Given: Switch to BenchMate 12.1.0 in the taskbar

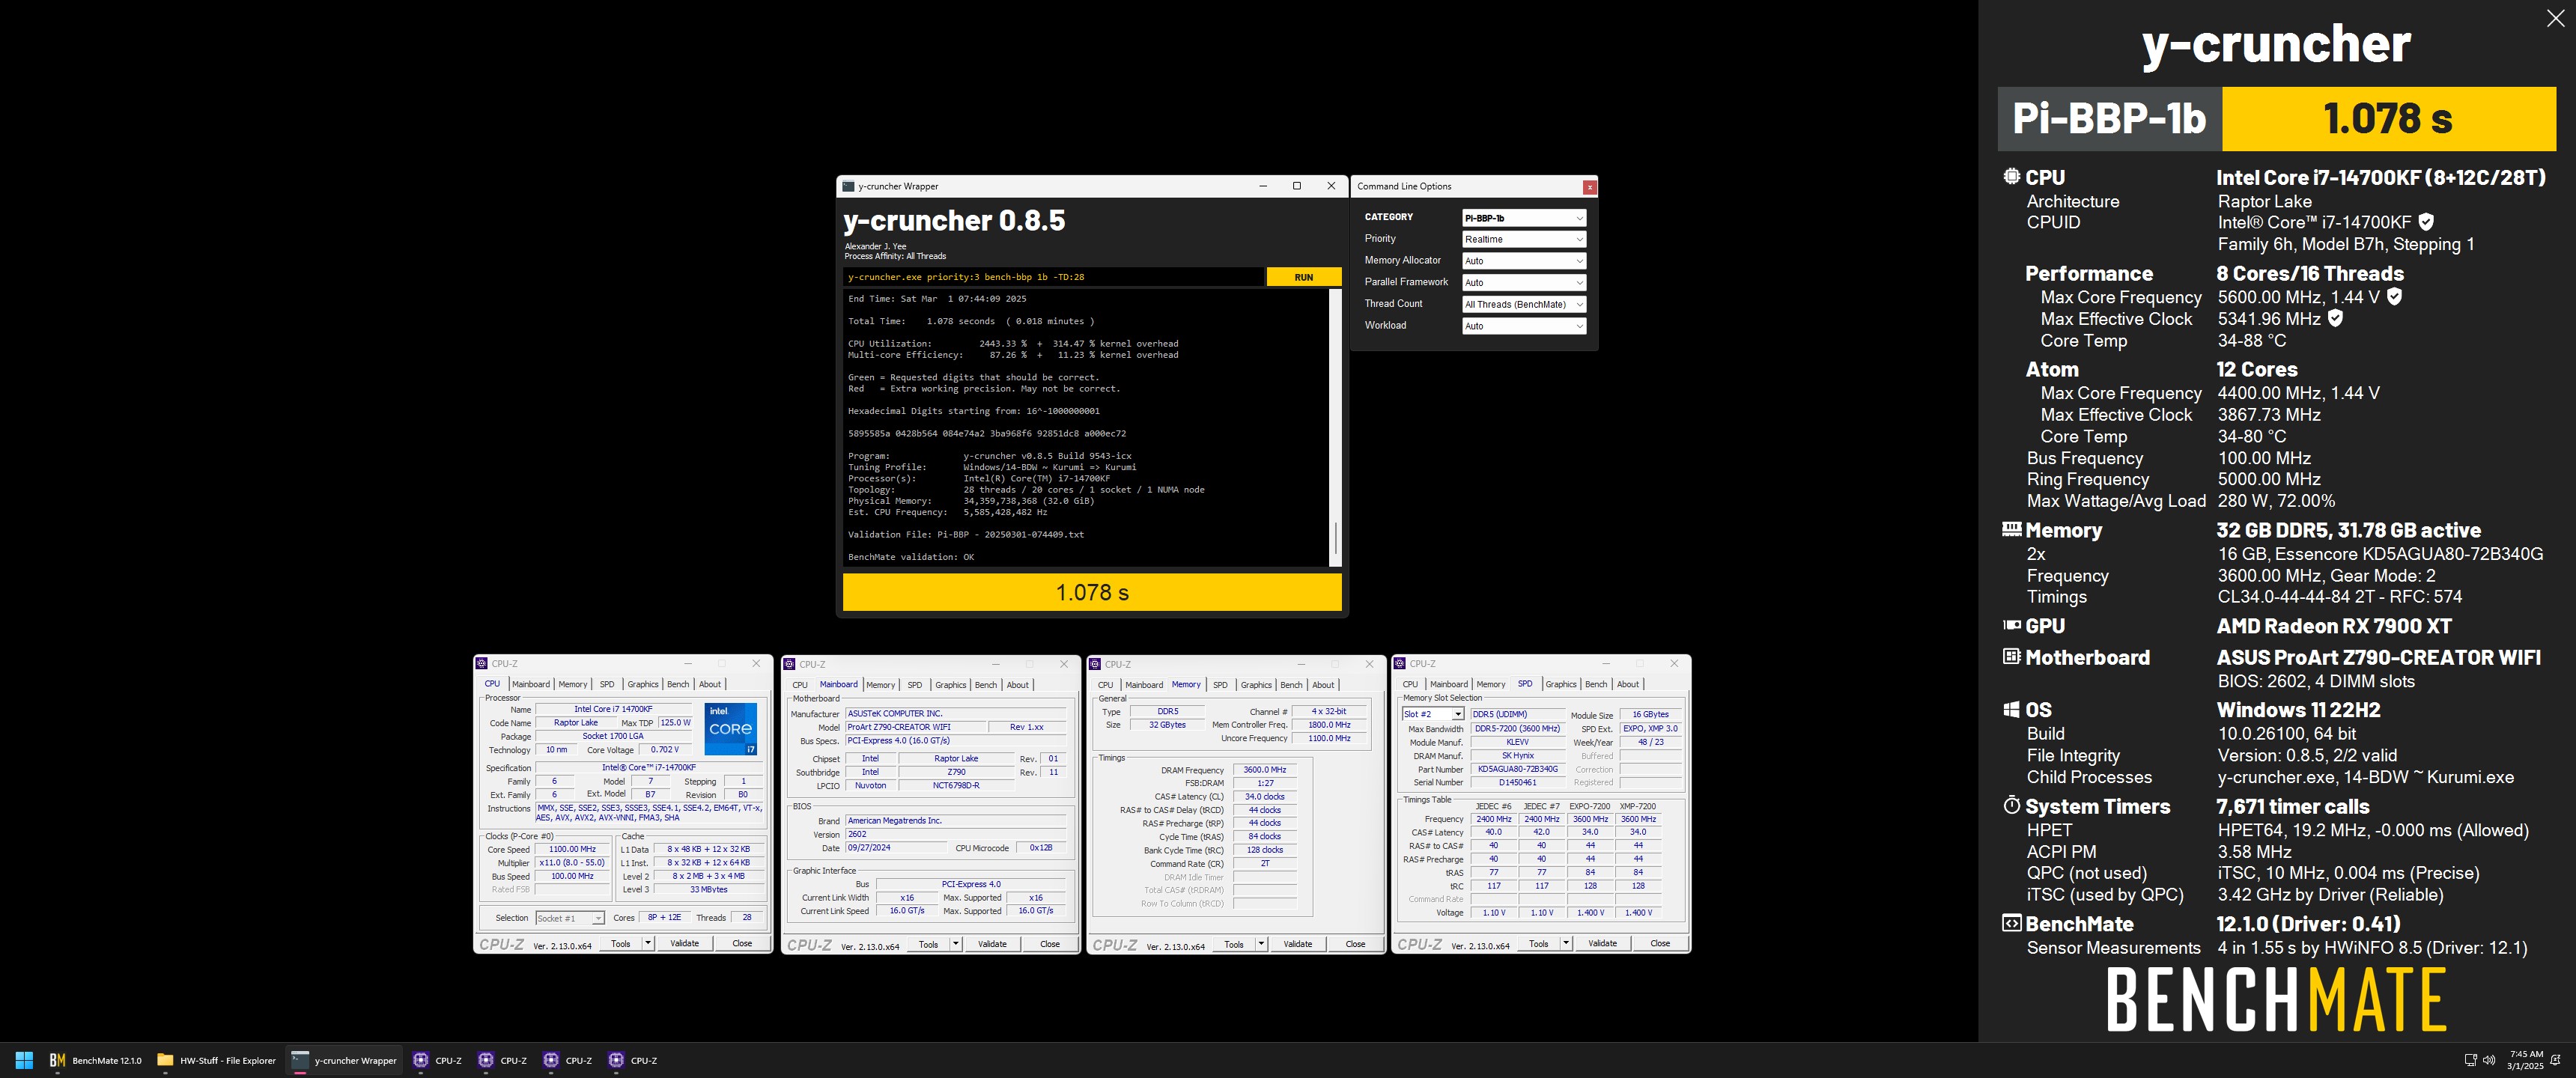Looking at the screenshot, I should tap(96, 1060).
